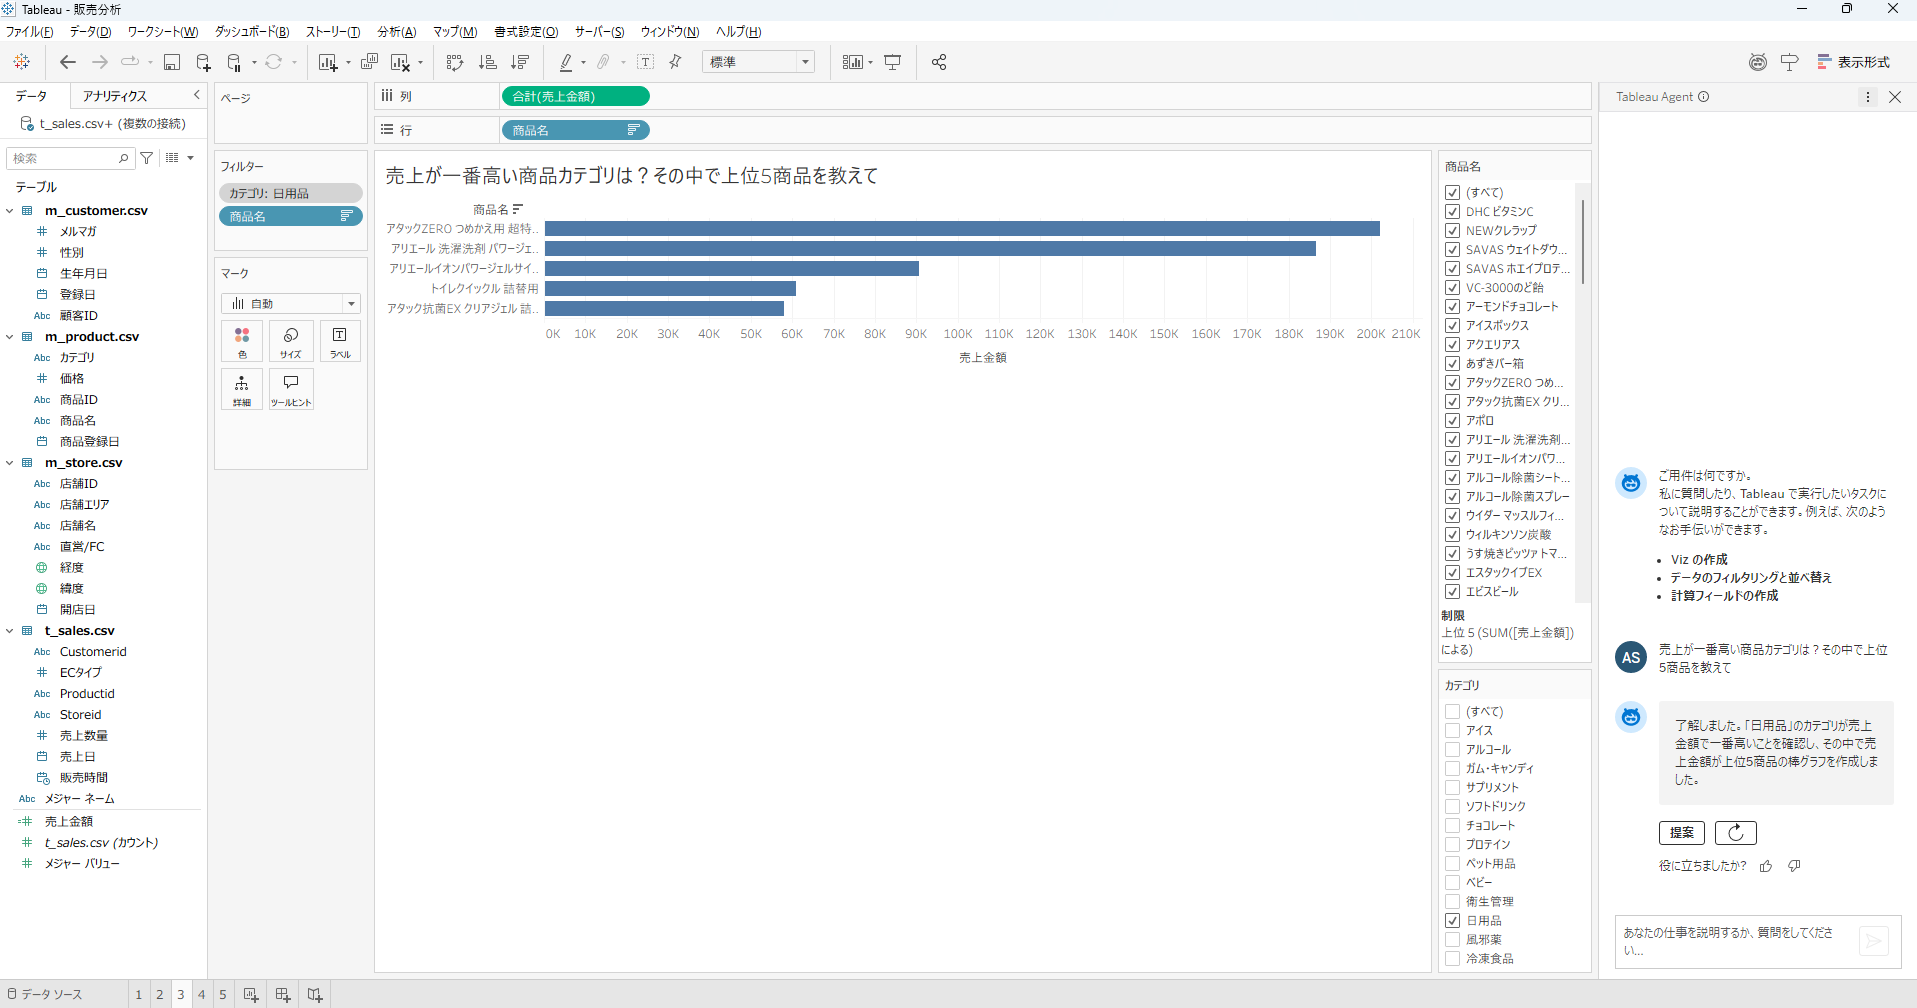Collapse the m_store.csv table

[x=10, y=463]
